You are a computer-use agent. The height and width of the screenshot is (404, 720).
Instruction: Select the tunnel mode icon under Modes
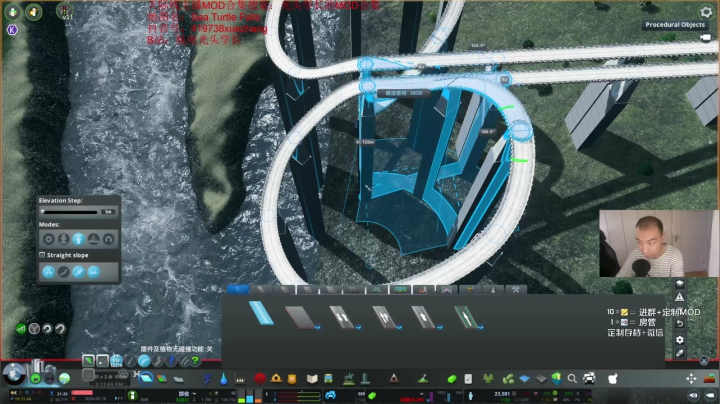point(108,239)
